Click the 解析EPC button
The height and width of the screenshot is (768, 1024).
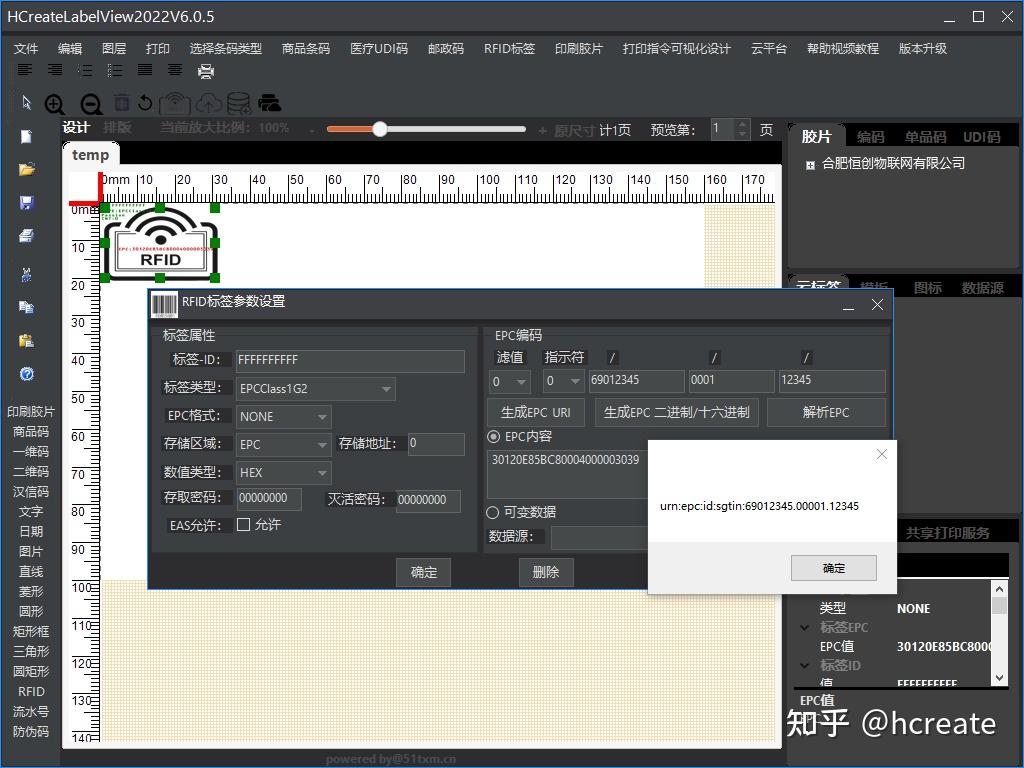pos(826,411)
